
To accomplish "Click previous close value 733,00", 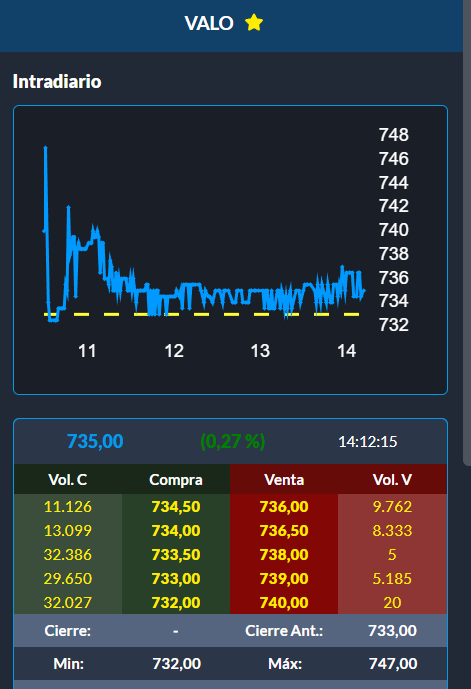I will click(x=392, y=631).
